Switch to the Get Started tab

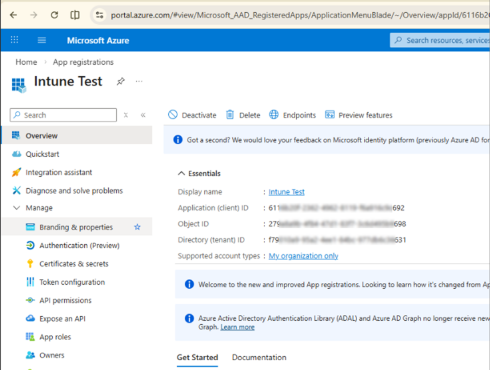click(x=197, y=358)
